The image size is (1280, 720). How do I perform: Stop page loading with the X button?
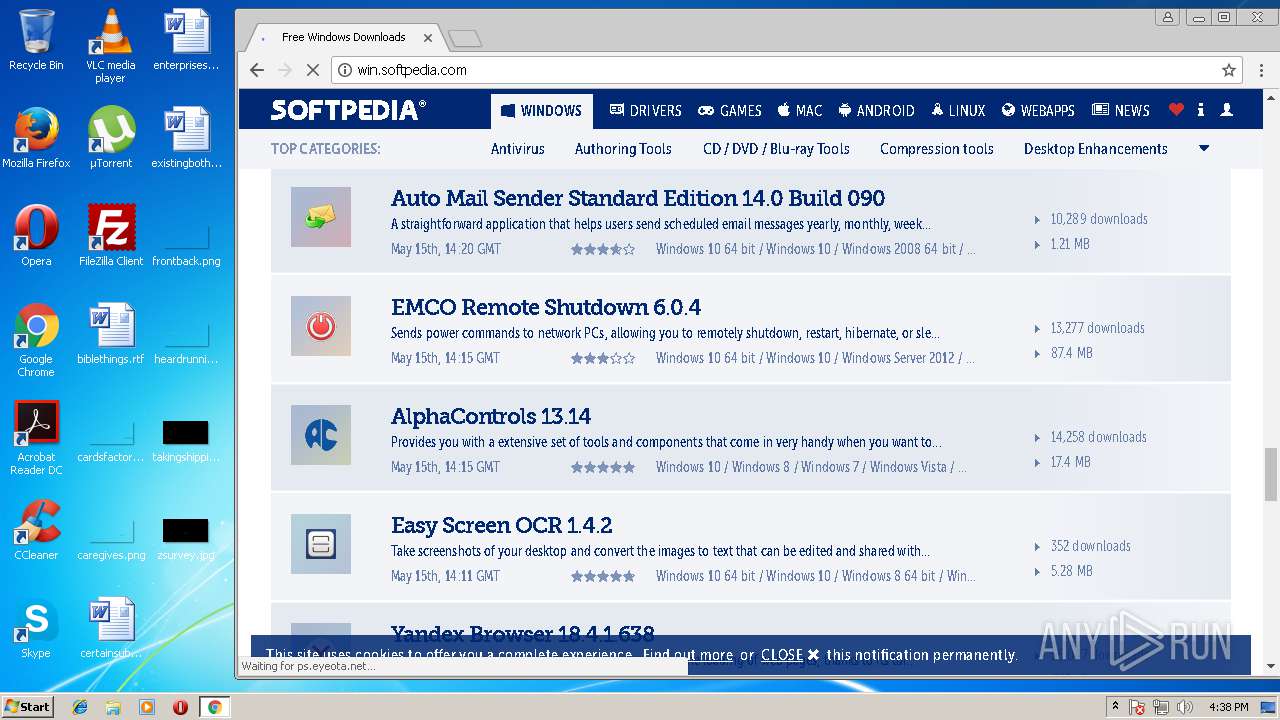coord(312,70)
